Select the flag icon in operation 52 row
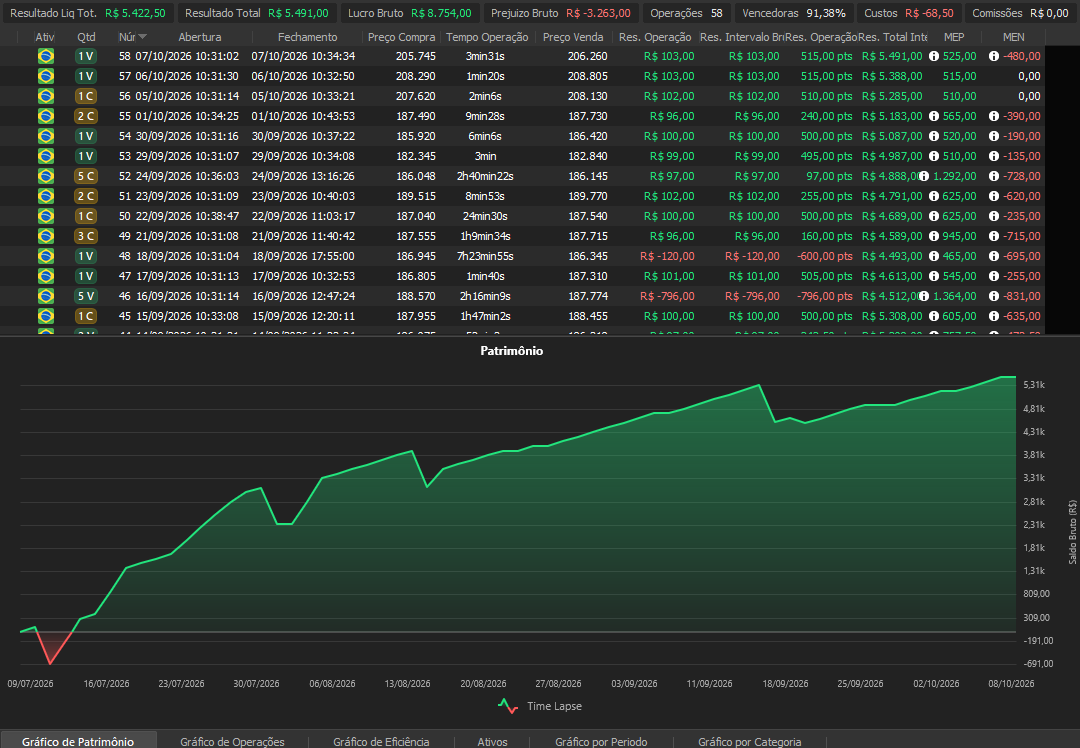 point(45,176)
